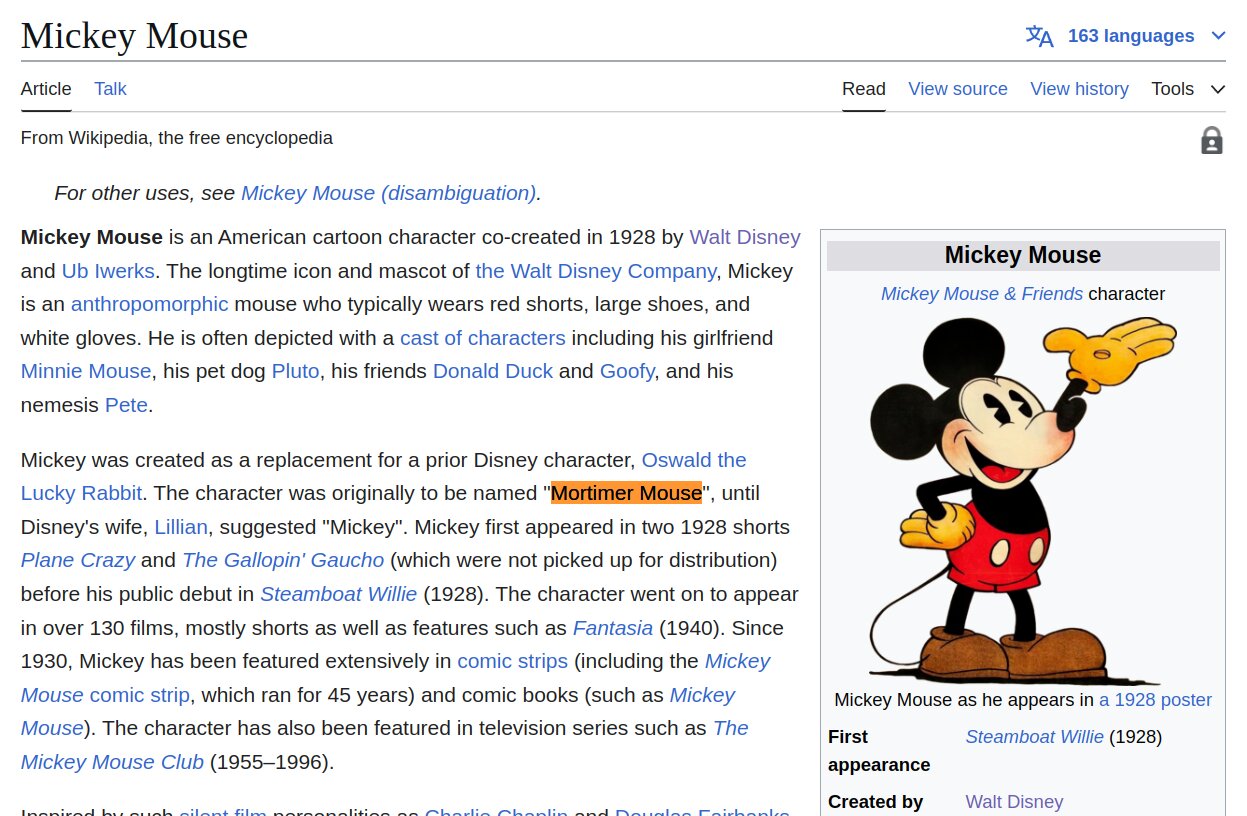
Task: Open the Donald Duck article link
Action: pyautogui.click(x=492, y=371)
